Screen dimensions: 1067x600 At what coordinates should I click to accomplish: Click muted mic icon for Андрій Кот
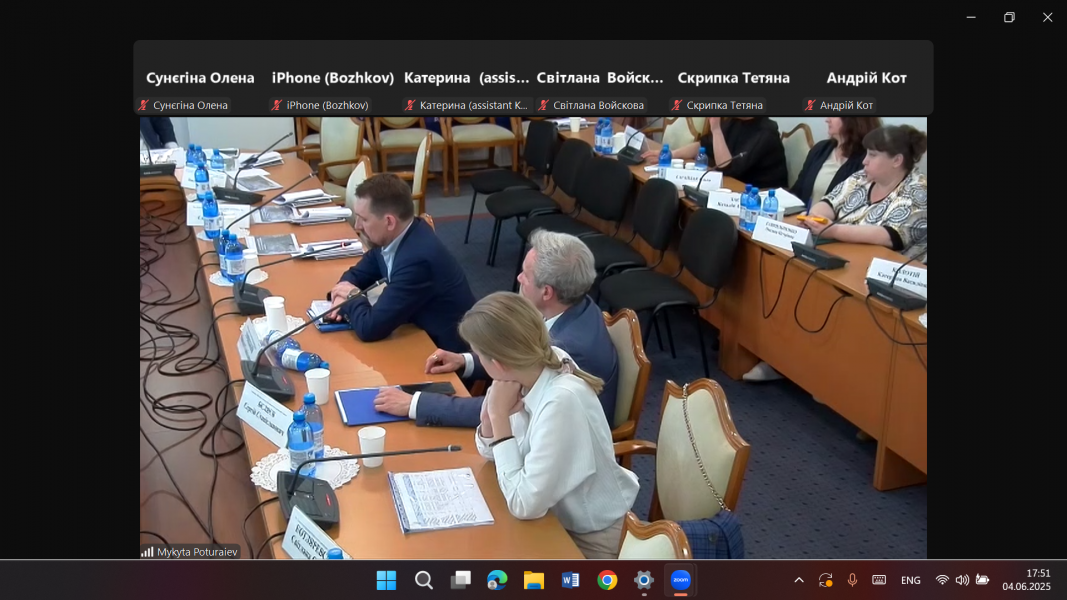pyautogui.click(x=810, y=105)
